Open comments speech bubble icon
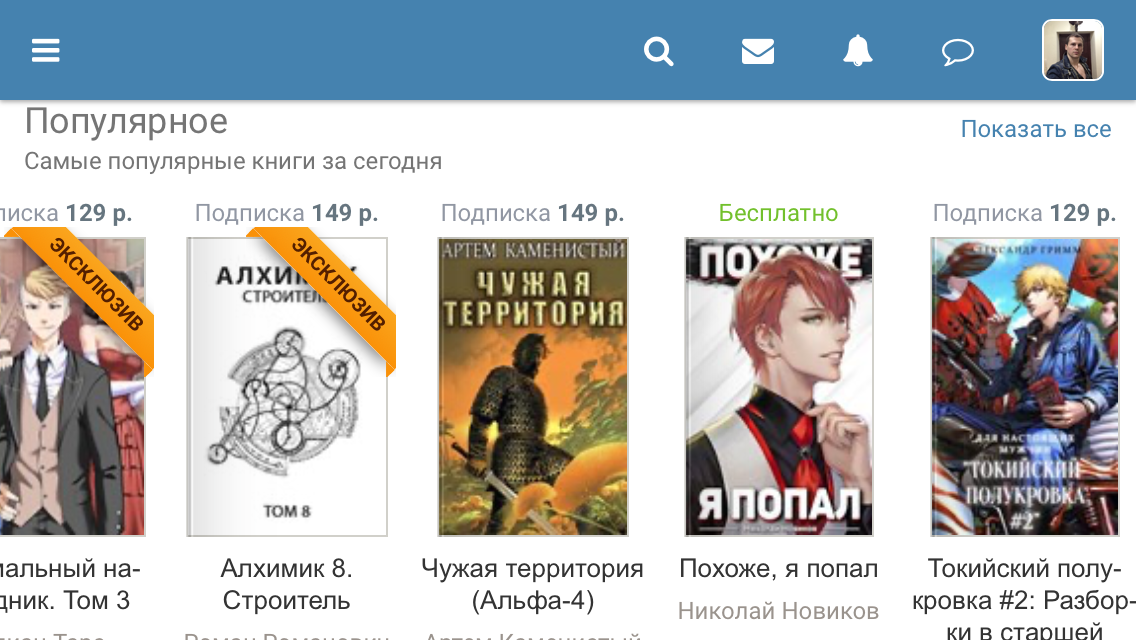The image size is (1136, 640). [957, 52]
